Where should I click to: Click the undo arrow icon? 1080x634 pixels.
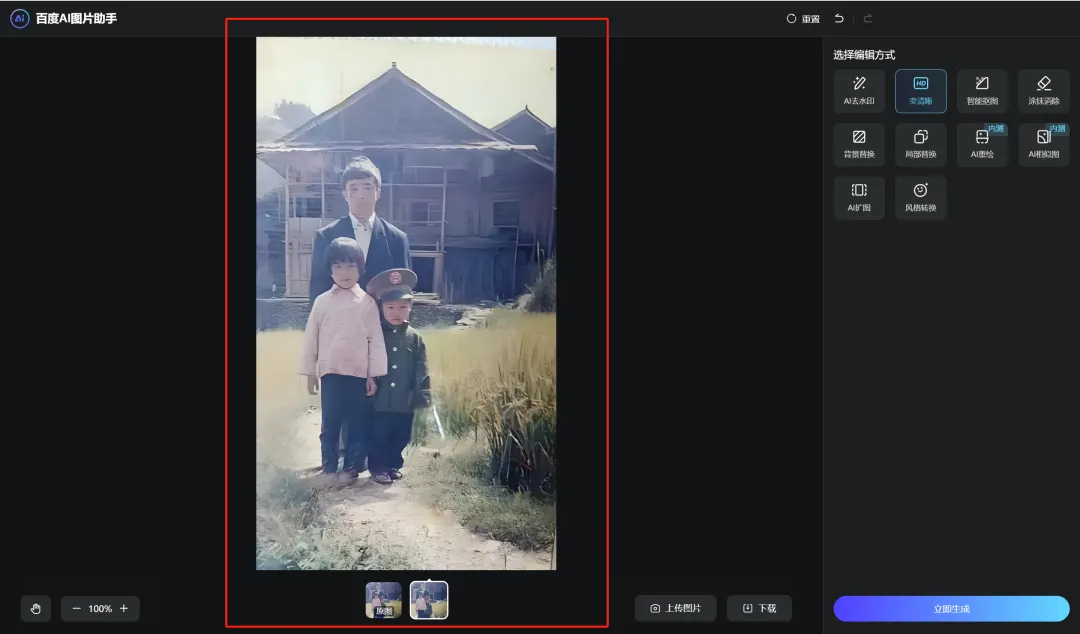[839, 18]
